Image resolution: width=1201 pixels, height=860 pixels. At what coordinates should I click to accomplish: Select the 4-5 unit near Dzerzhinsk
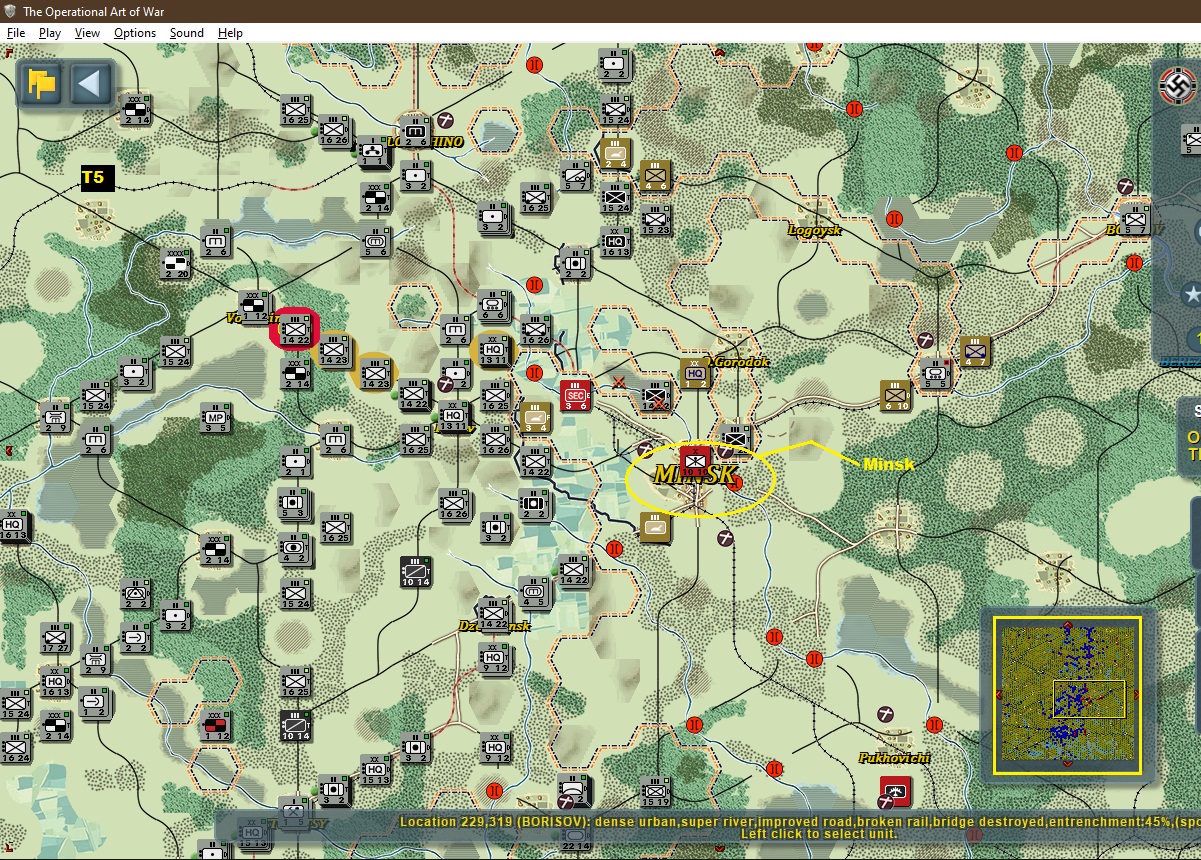(535, 593)
